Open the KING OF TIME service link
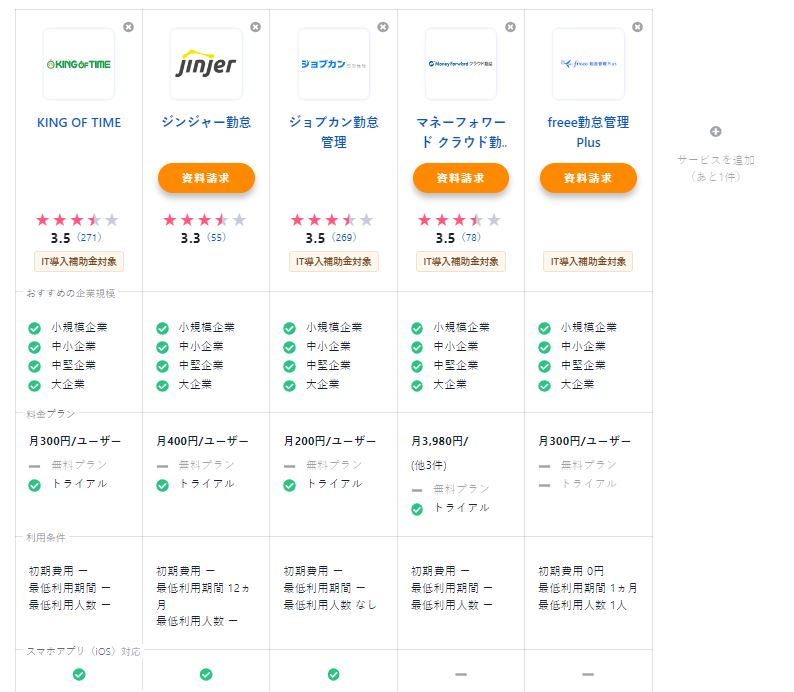 [x=79, y=123]
